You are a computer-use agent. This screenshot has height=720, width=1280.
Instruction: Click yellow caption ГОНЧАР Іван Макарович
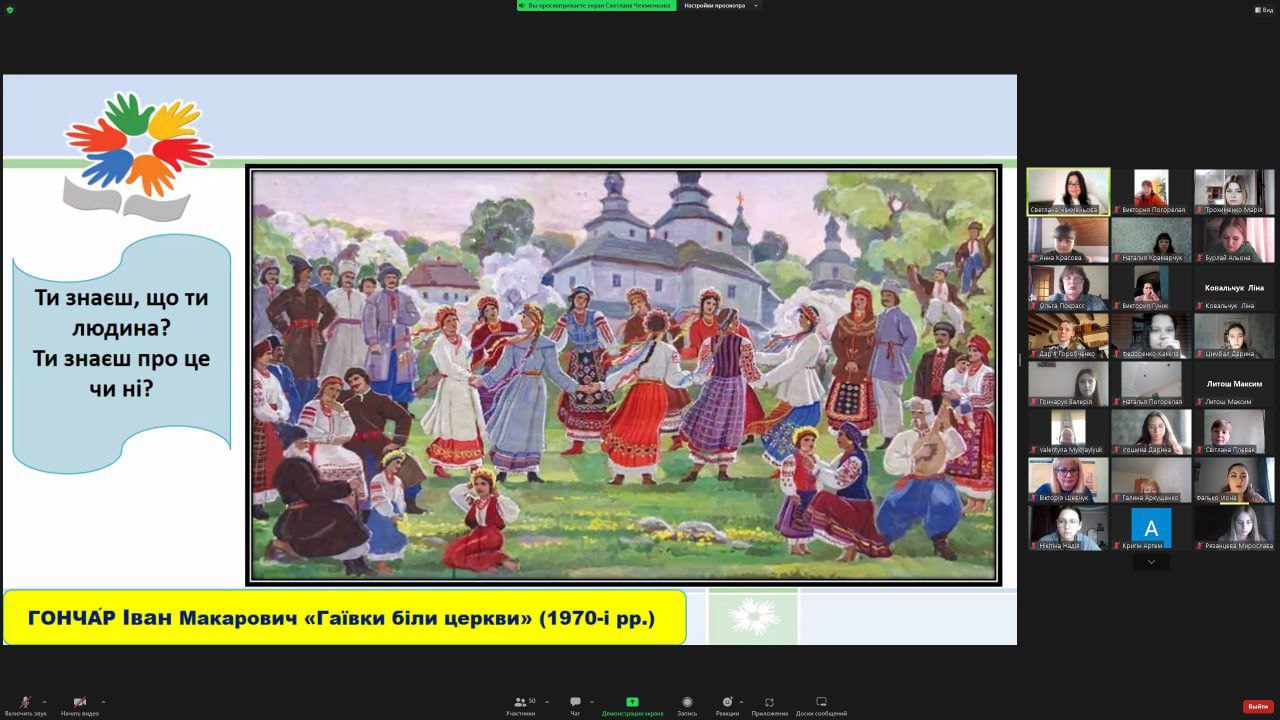pos(343,617)
